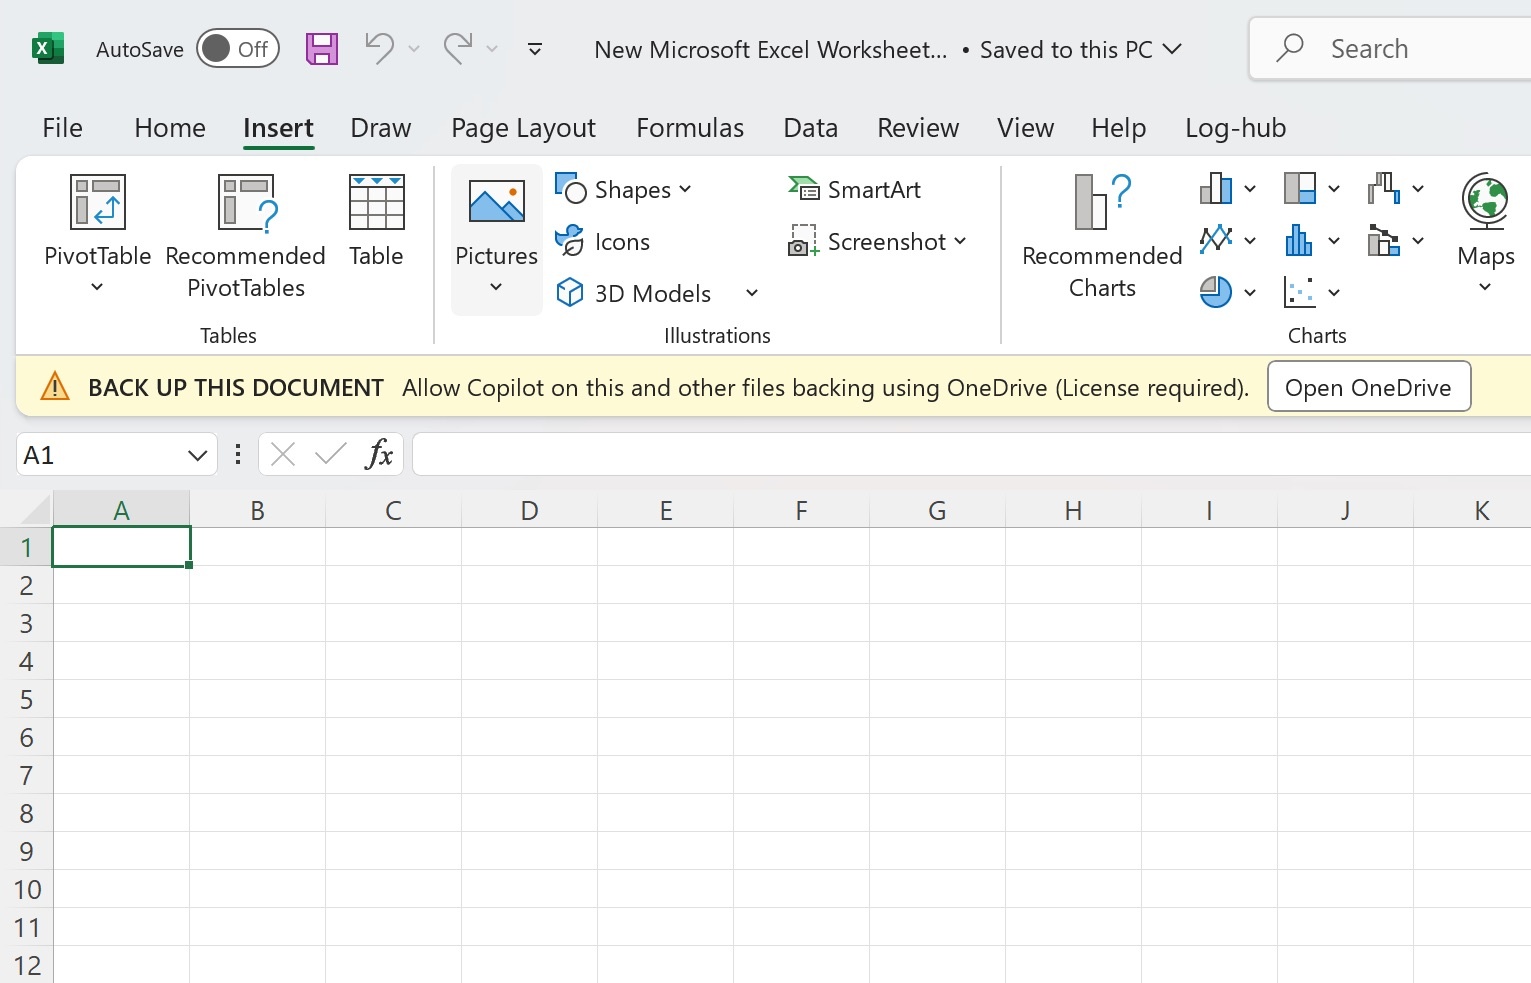The width and height of the screenshot is (1531, 983).
Task: Open the Shapes gallery
Action: (x=624, y=189)
